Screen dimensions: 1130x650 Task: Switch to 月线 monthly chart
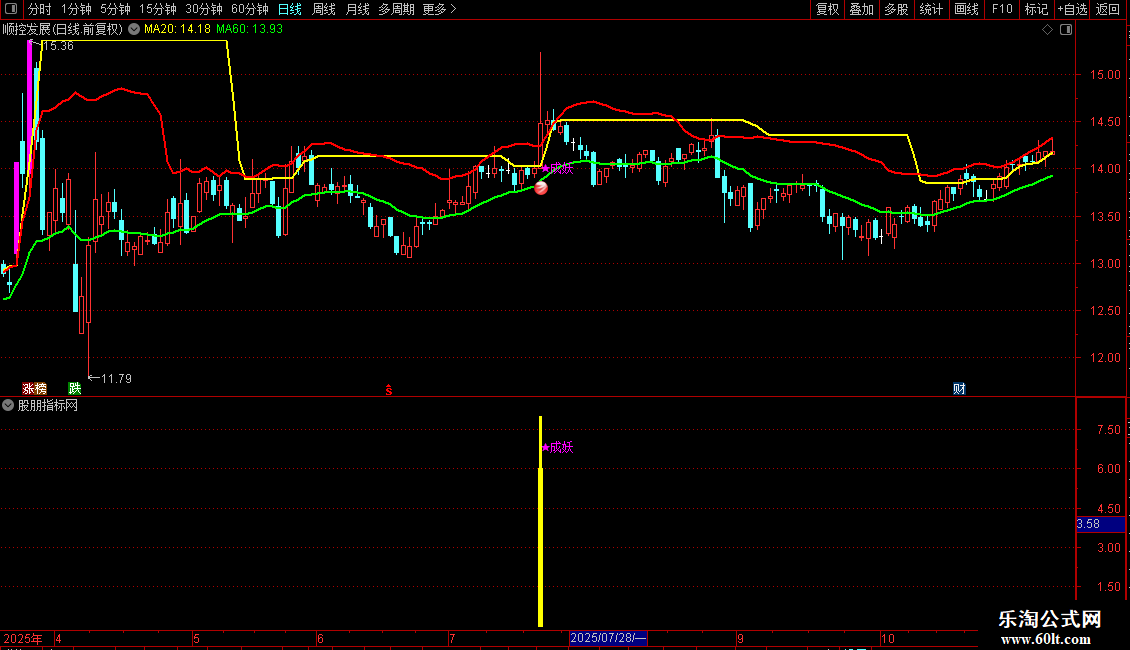point(357,9)
